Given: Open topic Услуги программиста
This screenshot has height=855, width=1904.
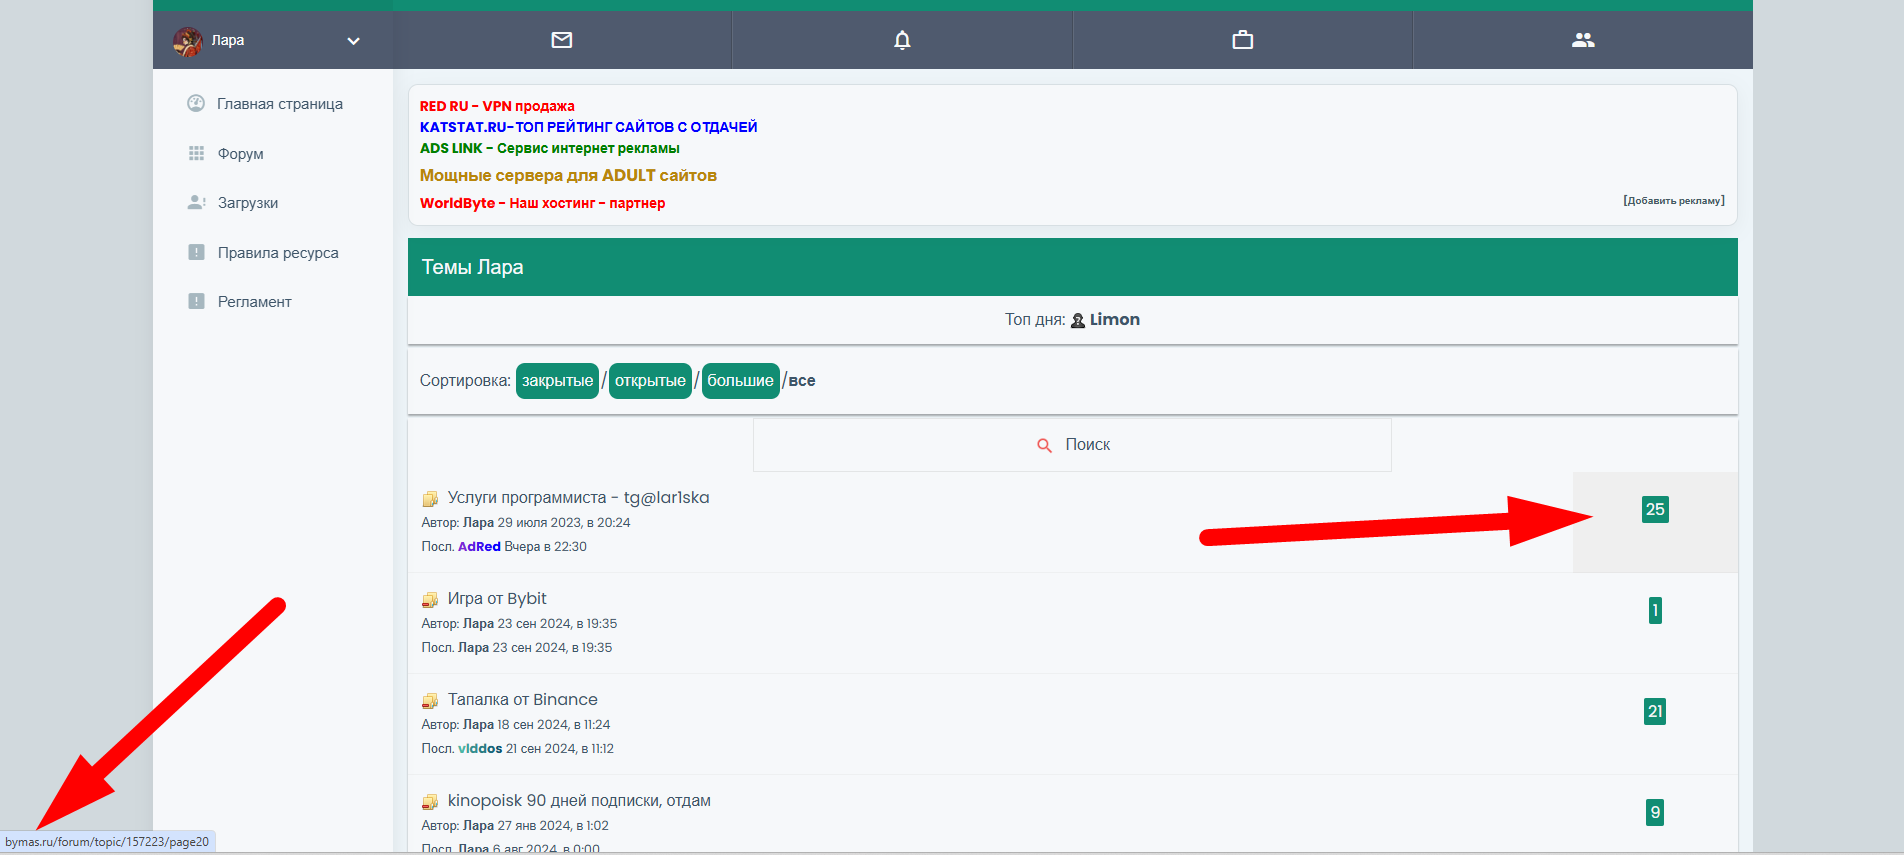Looking at the screenshot, I should pos(578,498).
